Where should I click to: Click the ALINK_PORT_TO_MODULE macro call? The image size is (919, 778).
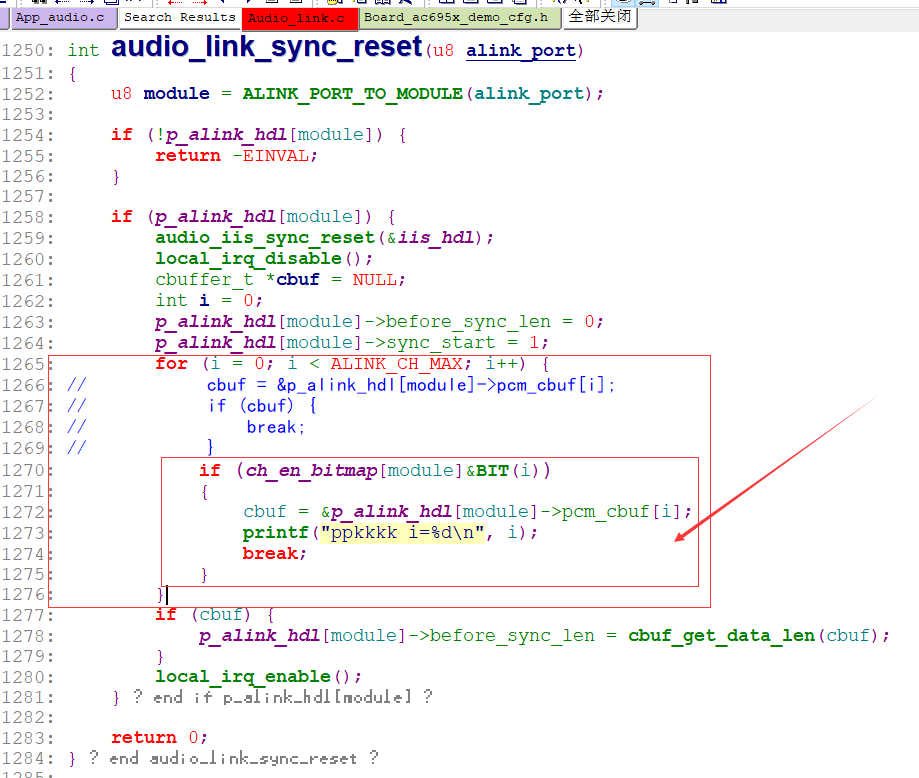point(352,93)
